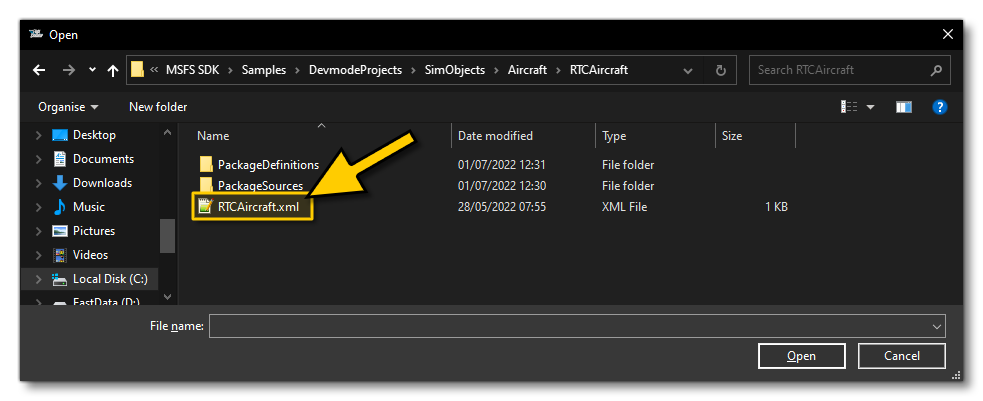Click the folder icon in address bar
983x401 pixels.
tap(137, 70)
